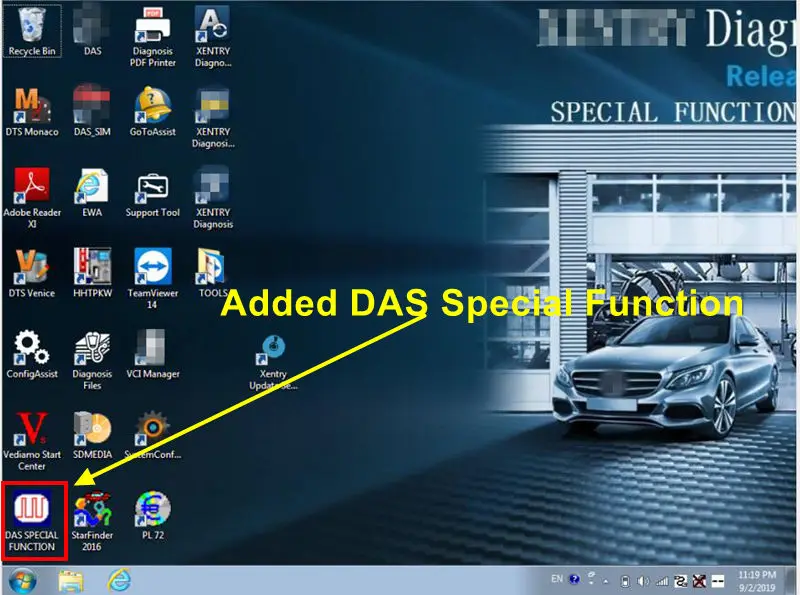Open Windows Explorer from the taskbar
Image resolution: width=800 pixels, height=595 pixels.
tap(71, 581)
